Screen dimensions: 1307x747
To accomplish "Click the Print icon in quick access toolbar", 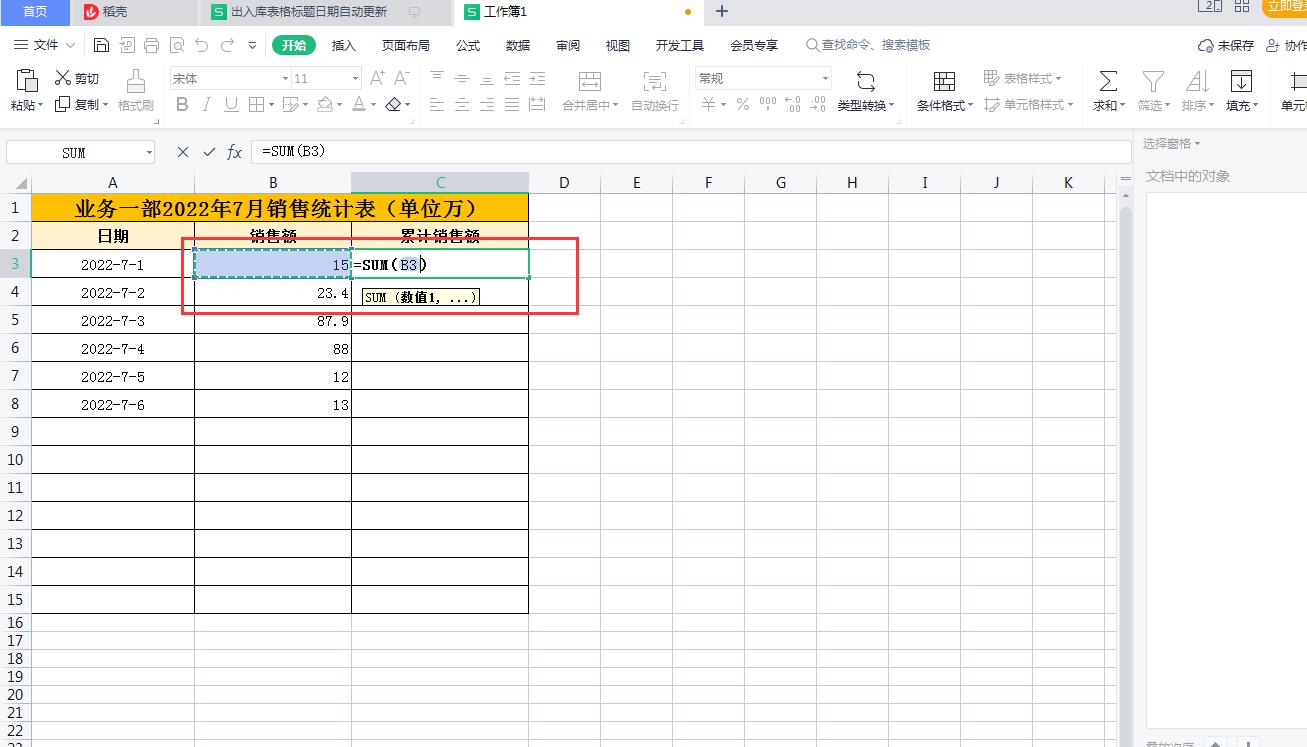I will point(151,45).
